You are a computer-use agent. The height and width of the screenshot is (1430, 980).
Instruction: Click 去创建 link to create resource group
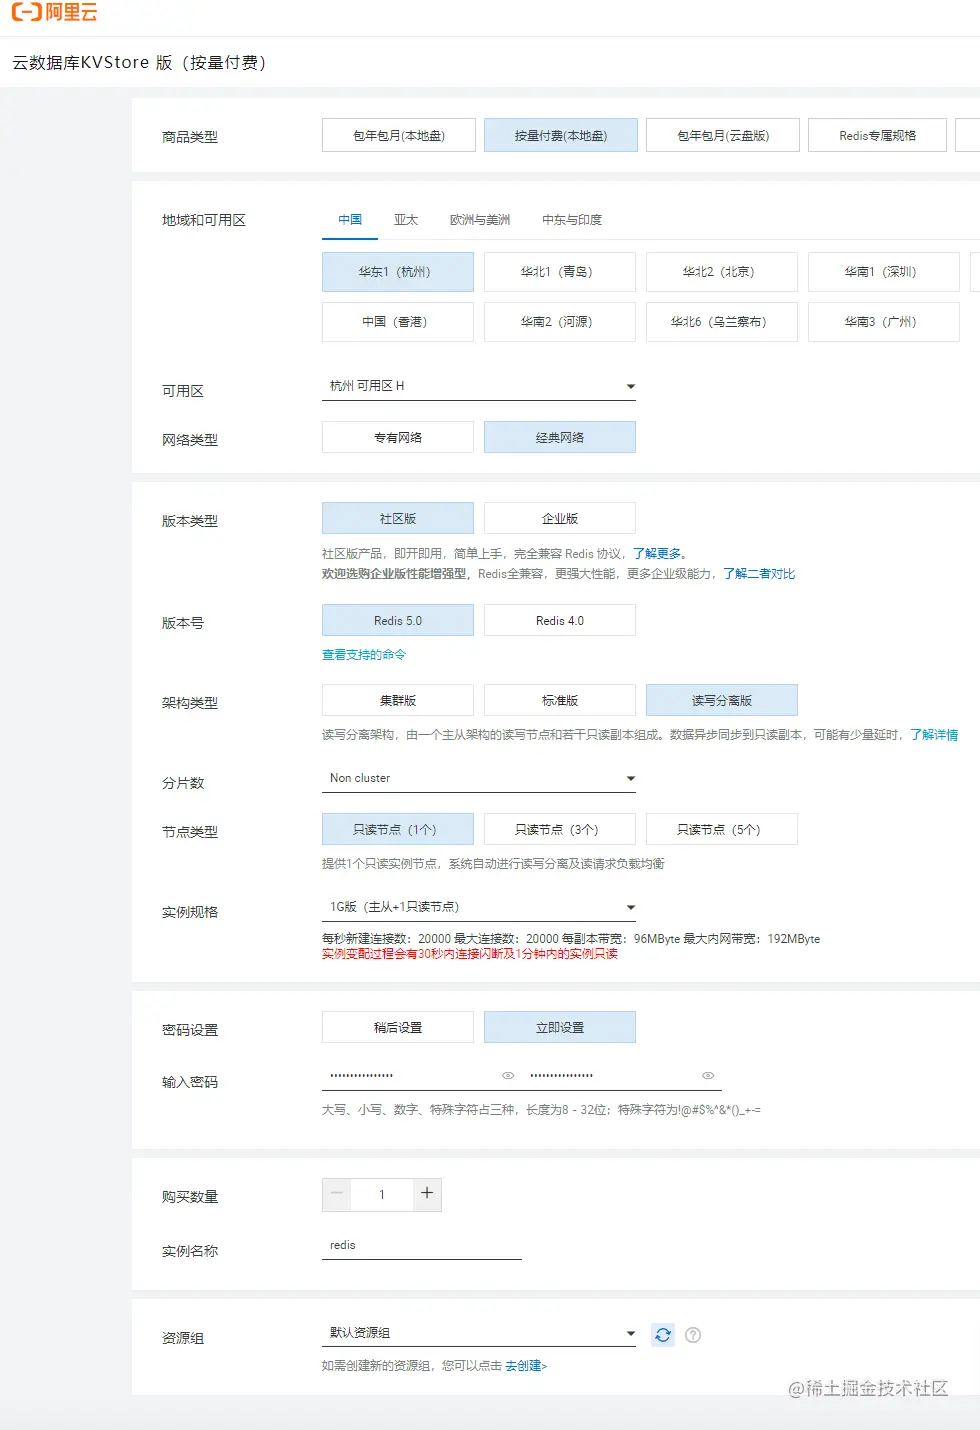pyautogui.click(x=526, y=1366)
